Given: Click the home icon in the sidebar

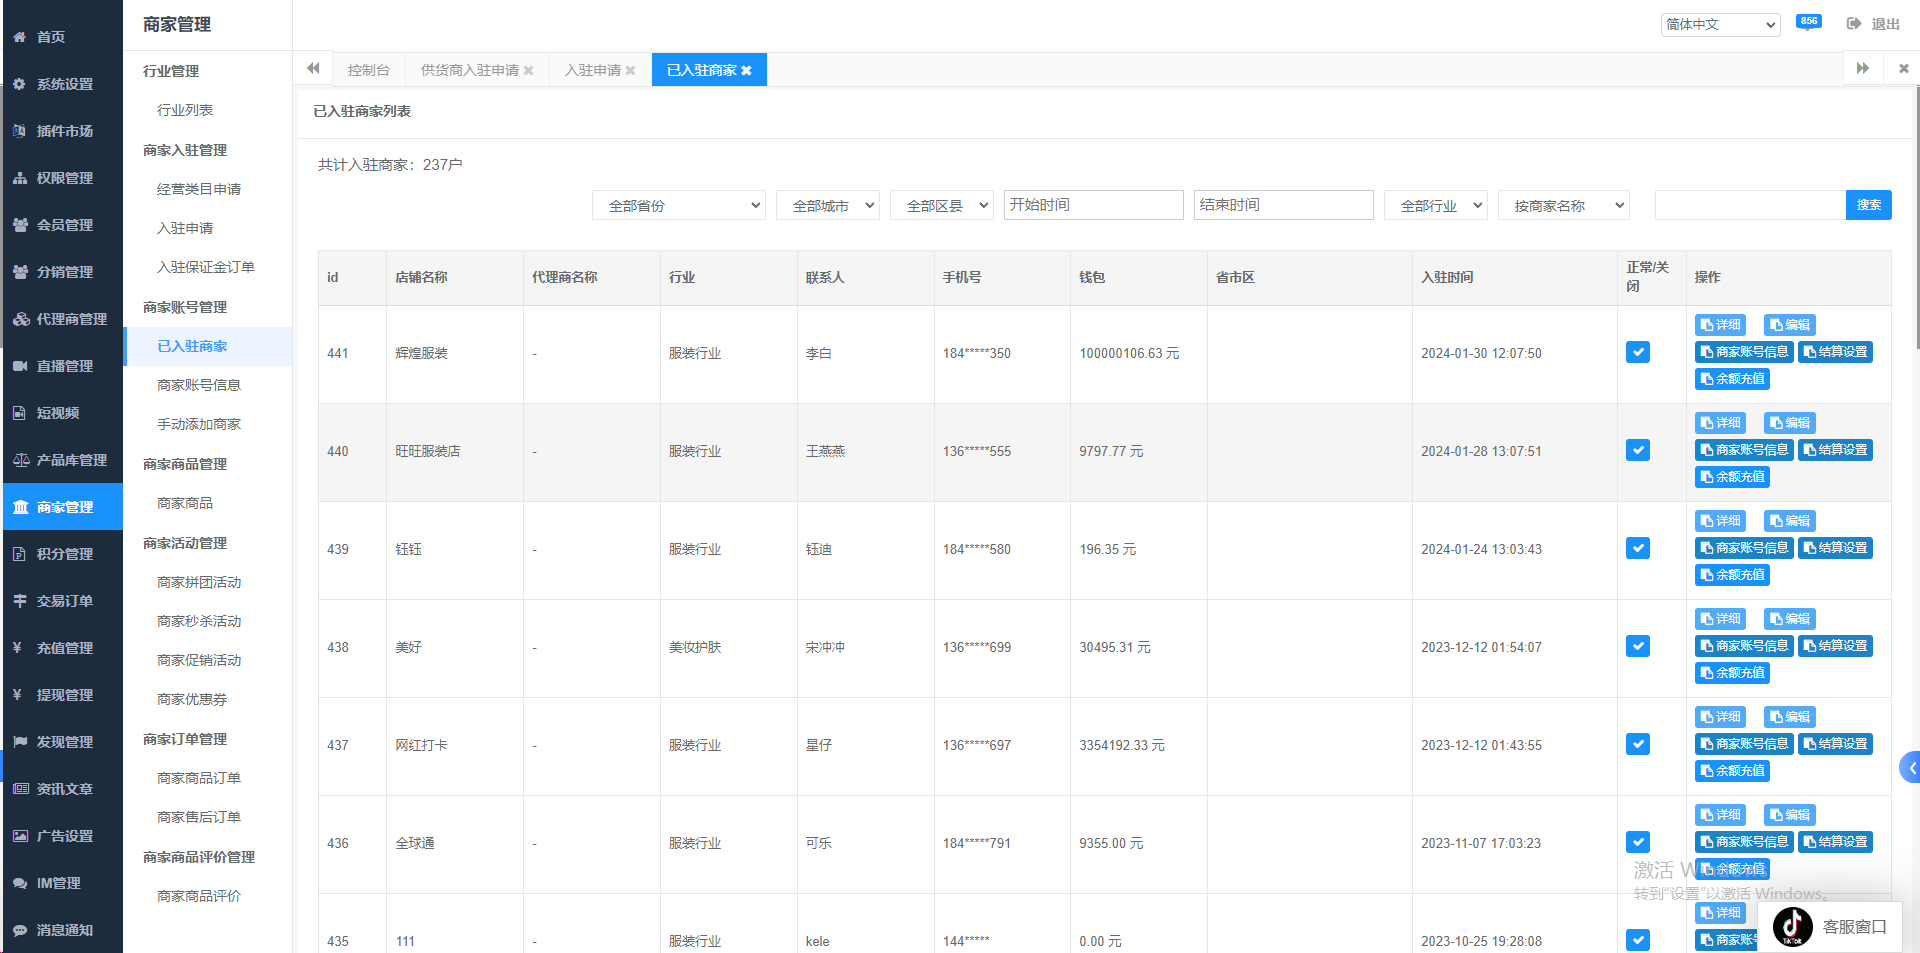Looking at the screenshot, I should coord(19,37).
